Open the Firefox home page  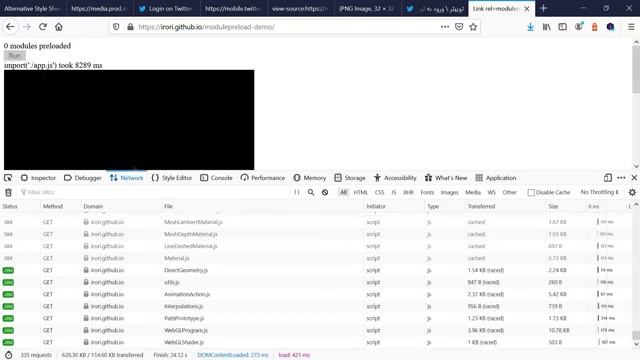coord(59,27)
